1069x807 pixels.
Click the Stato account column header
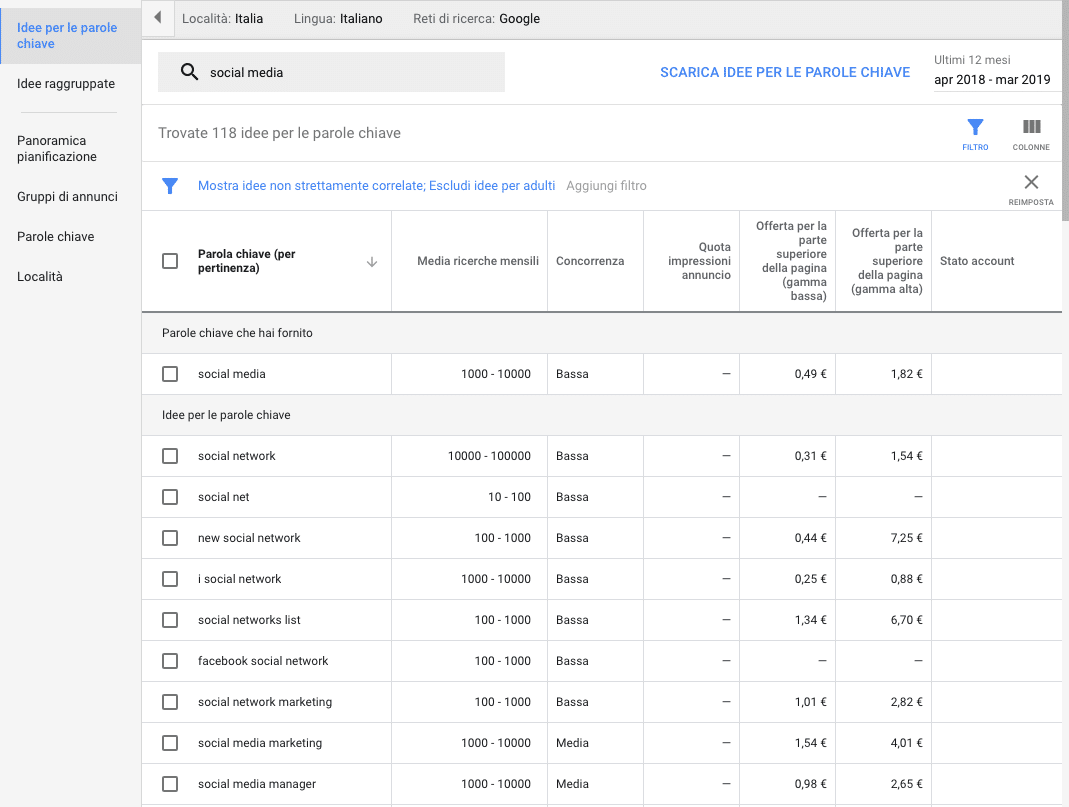coord(977,261)
